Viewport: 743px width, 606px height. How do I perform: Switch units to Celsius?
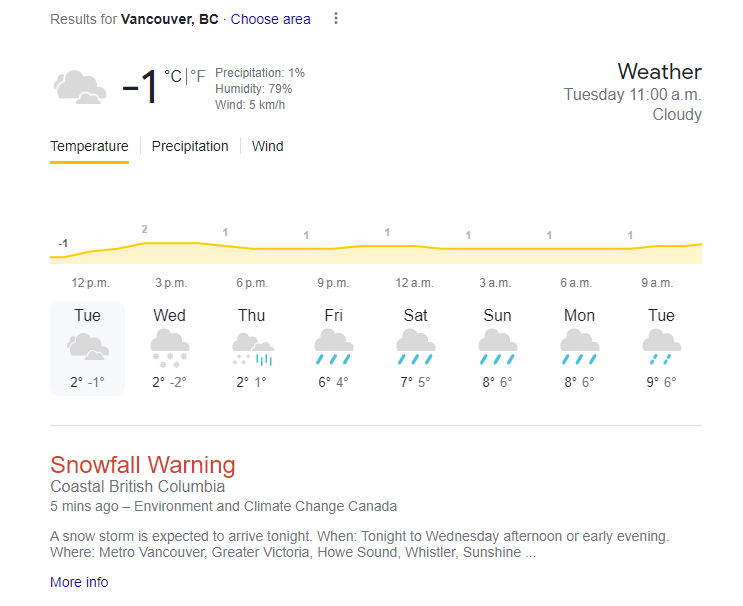click(x=173, y=76)
